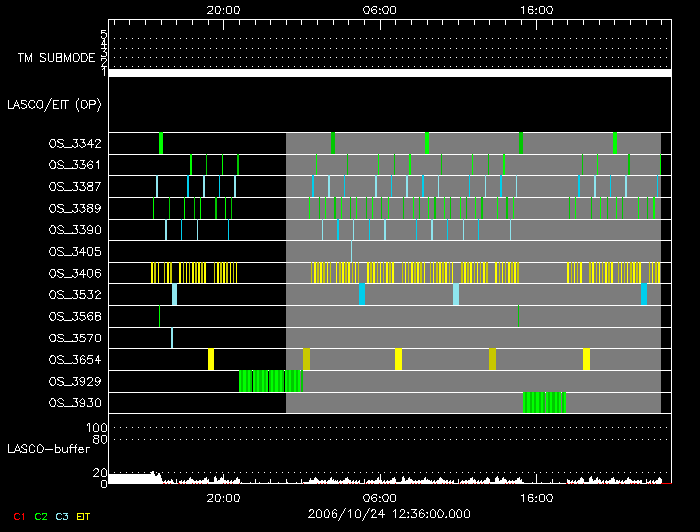Click the large green block in the OS_3929 row
700x532 pixels.
click(x=270, y=381)
